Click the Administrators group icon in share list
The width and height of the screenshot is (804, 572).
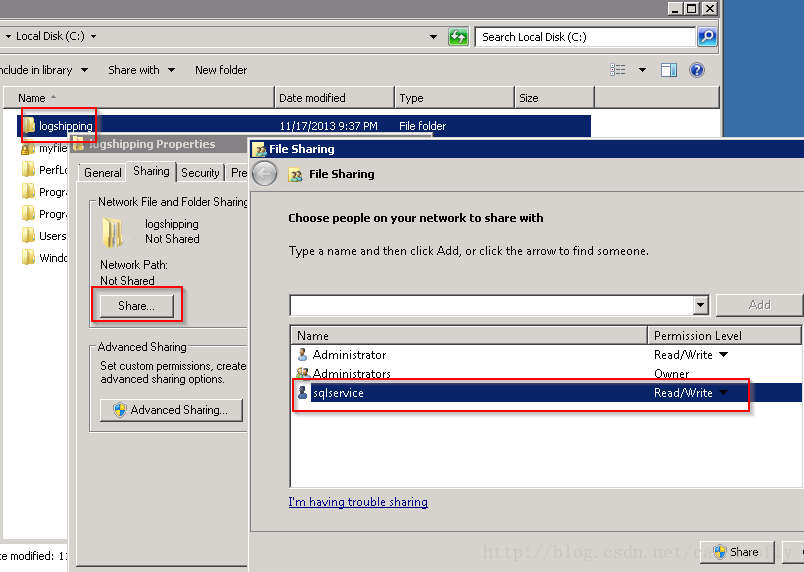303,373
